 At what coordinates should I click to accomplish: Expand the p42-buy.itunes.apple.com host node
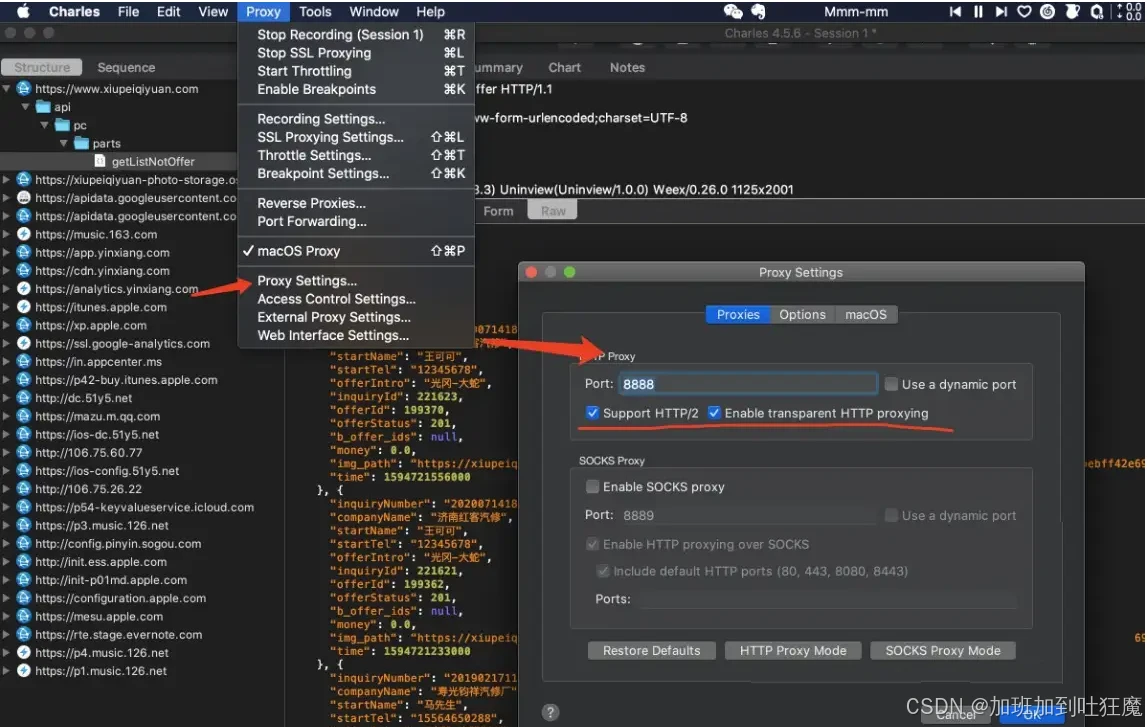click(x=7, y=380)
